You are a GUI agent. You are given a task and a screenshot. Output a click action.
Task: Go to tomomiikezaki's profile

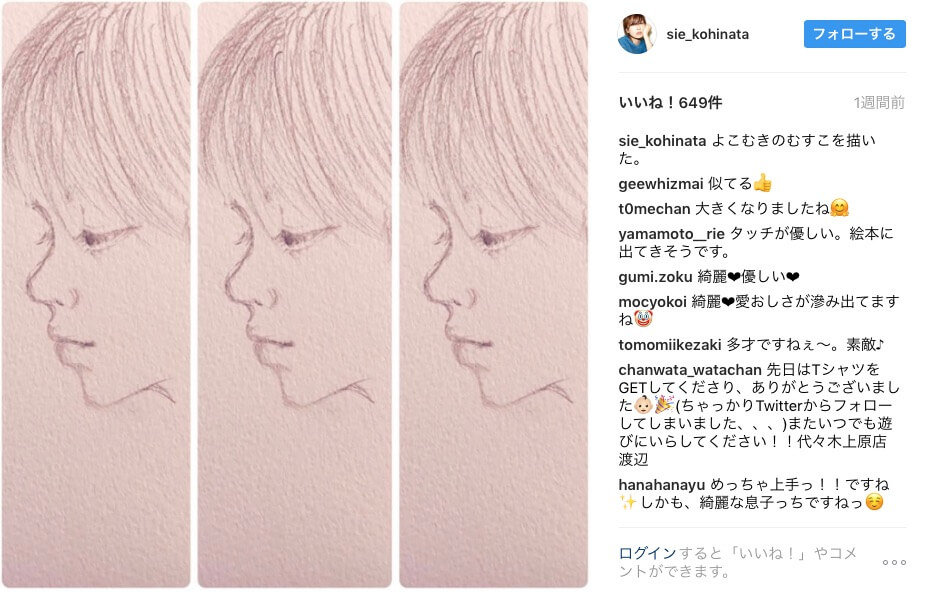[x=669, y=345]
